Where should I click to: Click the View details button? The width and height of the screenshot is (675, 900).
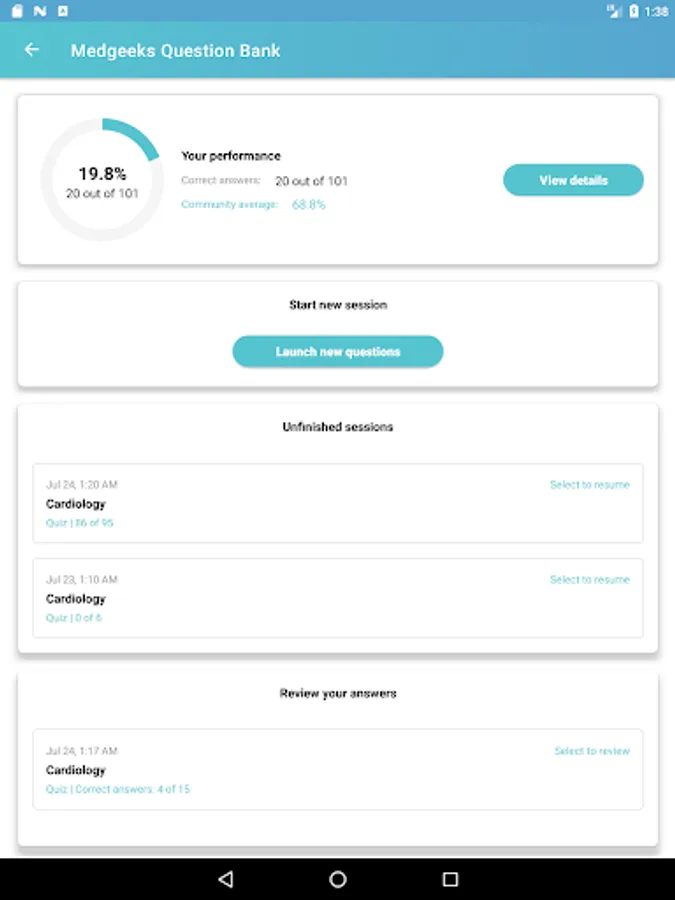[573, 180]
